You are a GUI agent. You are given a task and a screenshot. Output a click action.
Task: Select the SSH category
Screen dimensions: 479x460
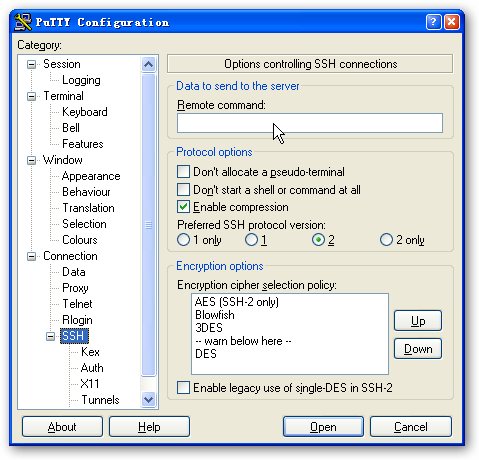click(74, 336)
